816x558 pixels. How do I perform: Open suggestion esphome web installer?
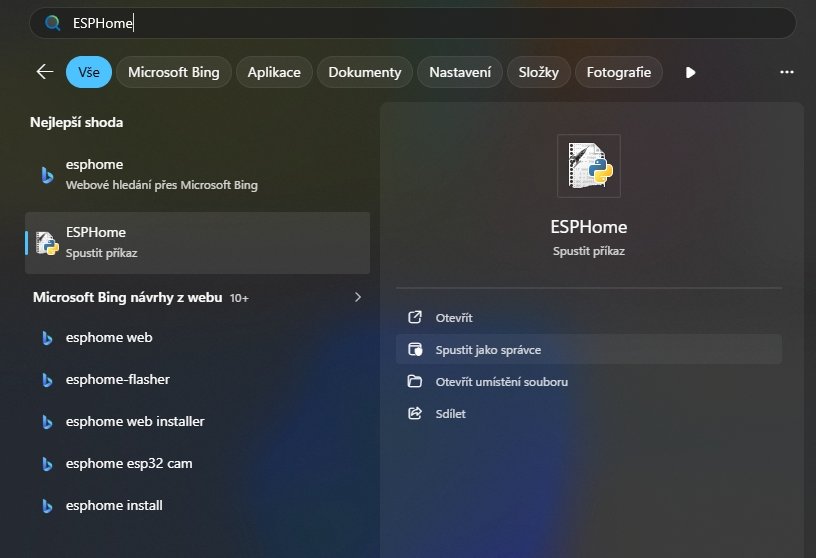click(x=197, y=421)
